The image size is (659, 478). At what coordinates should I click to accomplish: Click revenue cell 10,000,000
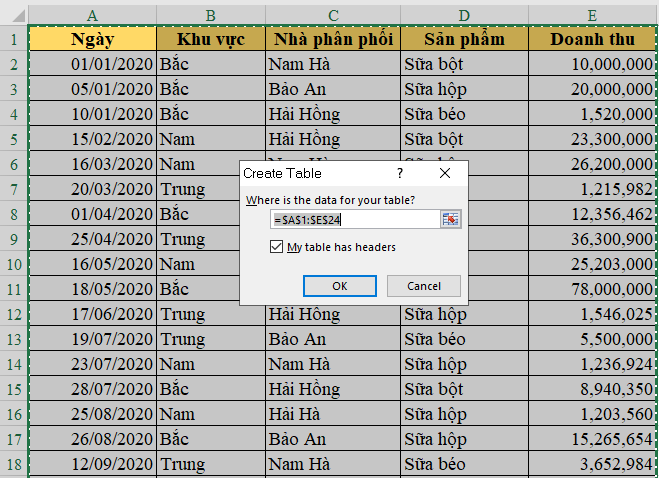point(593,64)
